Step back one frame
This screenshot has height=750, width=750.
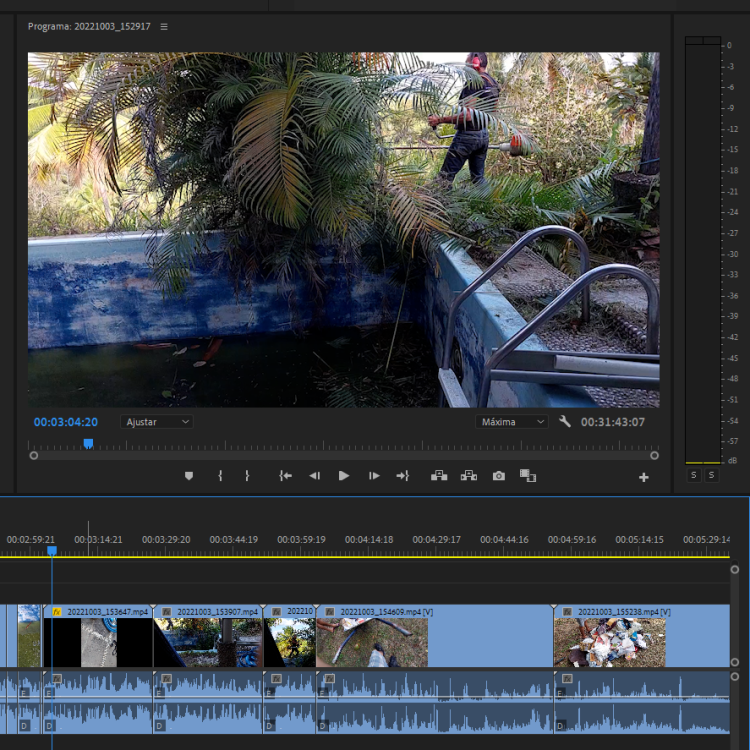pos(315,476)
